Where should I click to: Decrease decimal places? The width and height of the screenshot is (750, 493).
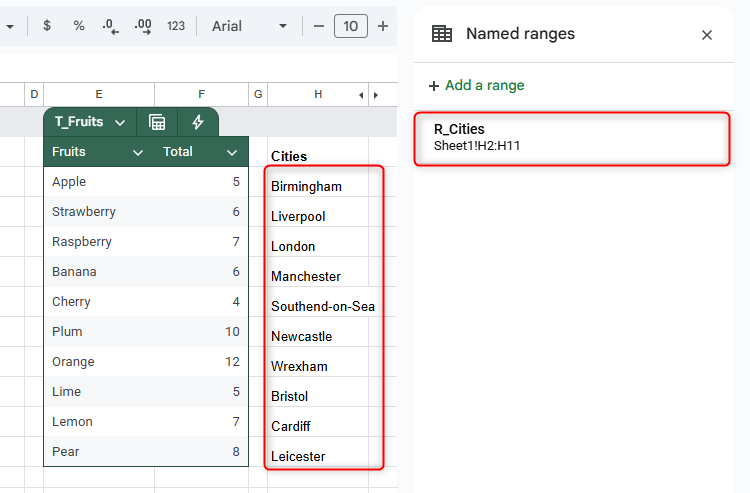tap(110, 26)
